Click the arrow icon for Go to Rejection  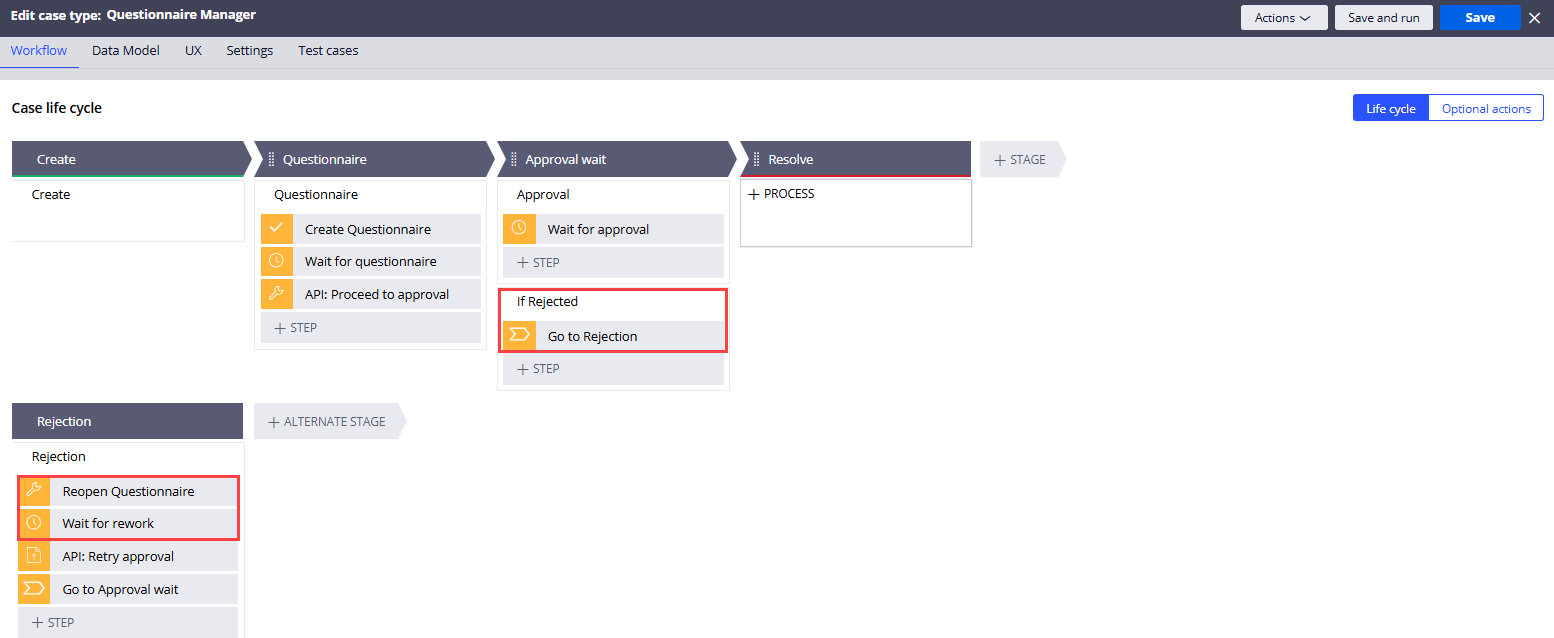519,336
